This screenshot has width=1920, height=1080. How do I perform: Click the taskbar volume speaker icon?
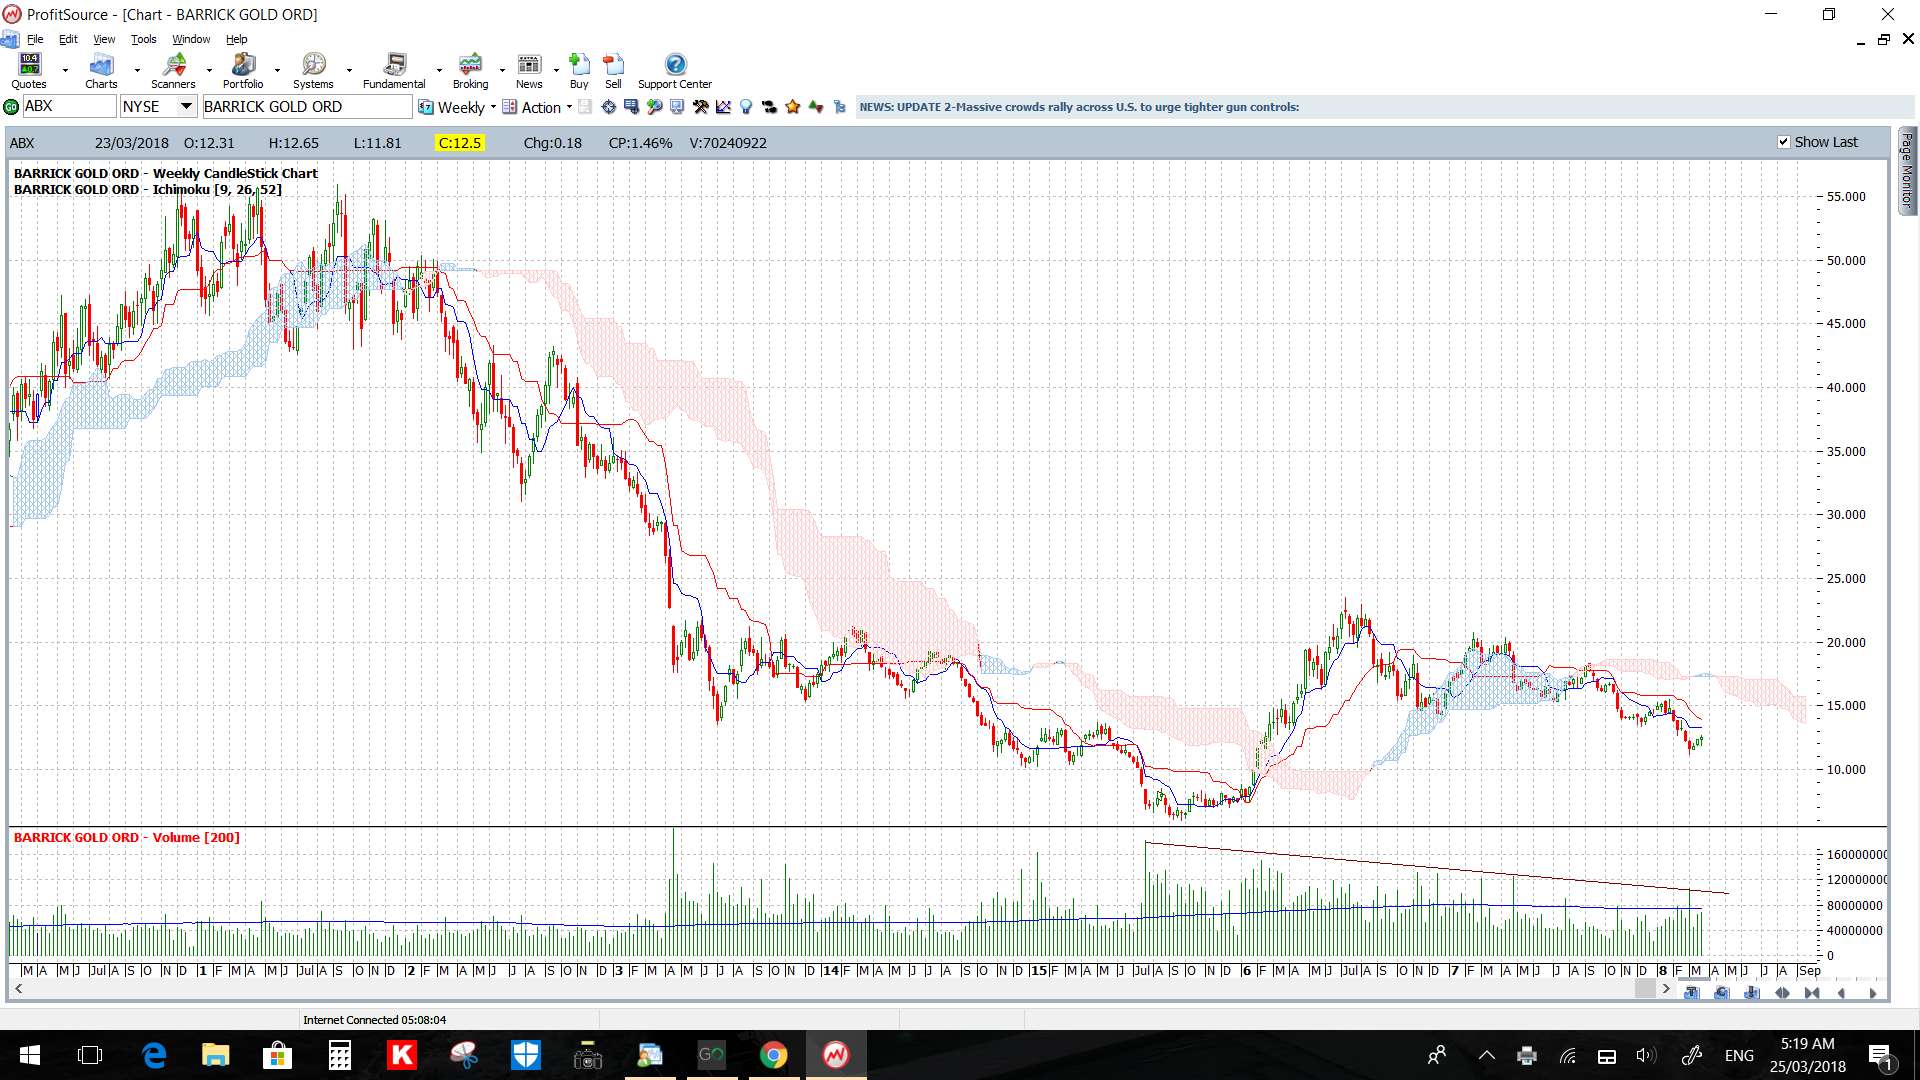1646,1055
